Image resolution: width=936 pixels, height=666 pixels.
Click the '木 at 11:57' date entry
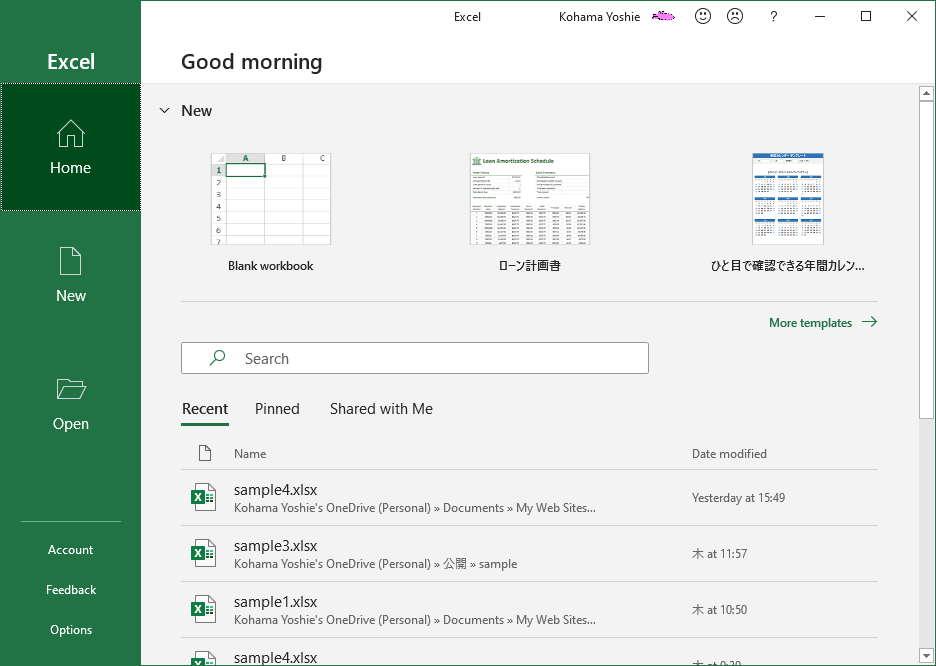click(x=719, y=554)
